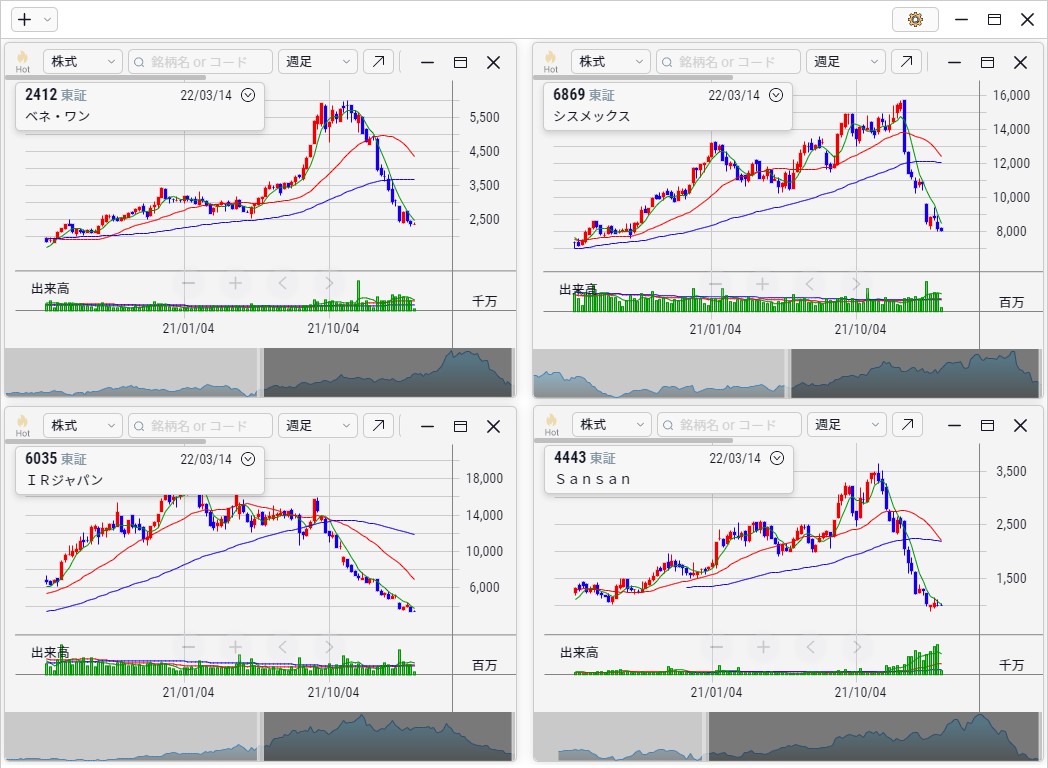
Task: Zoom out with the minus icon on the Sansan chart
Action: (x=716, y=647)
